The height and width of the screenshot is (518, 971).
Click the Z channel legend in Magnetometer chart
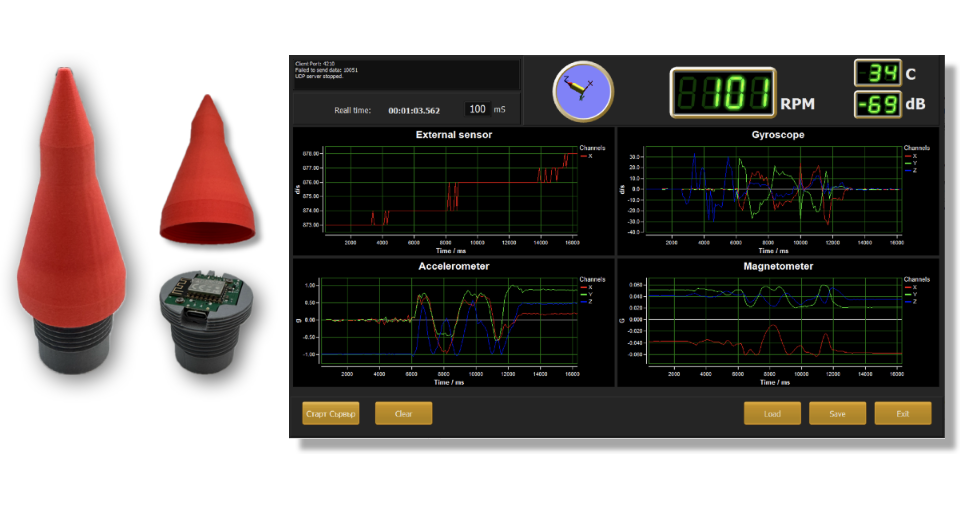(911, 301)
